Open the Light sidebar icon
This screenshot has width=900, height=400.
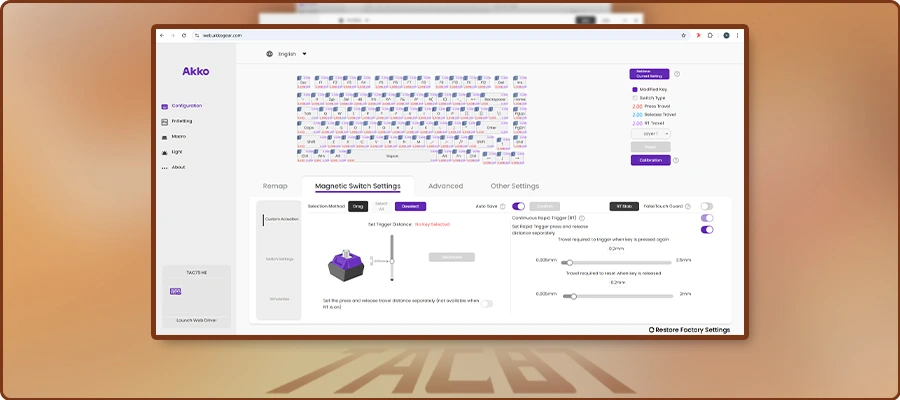[165, 152]
